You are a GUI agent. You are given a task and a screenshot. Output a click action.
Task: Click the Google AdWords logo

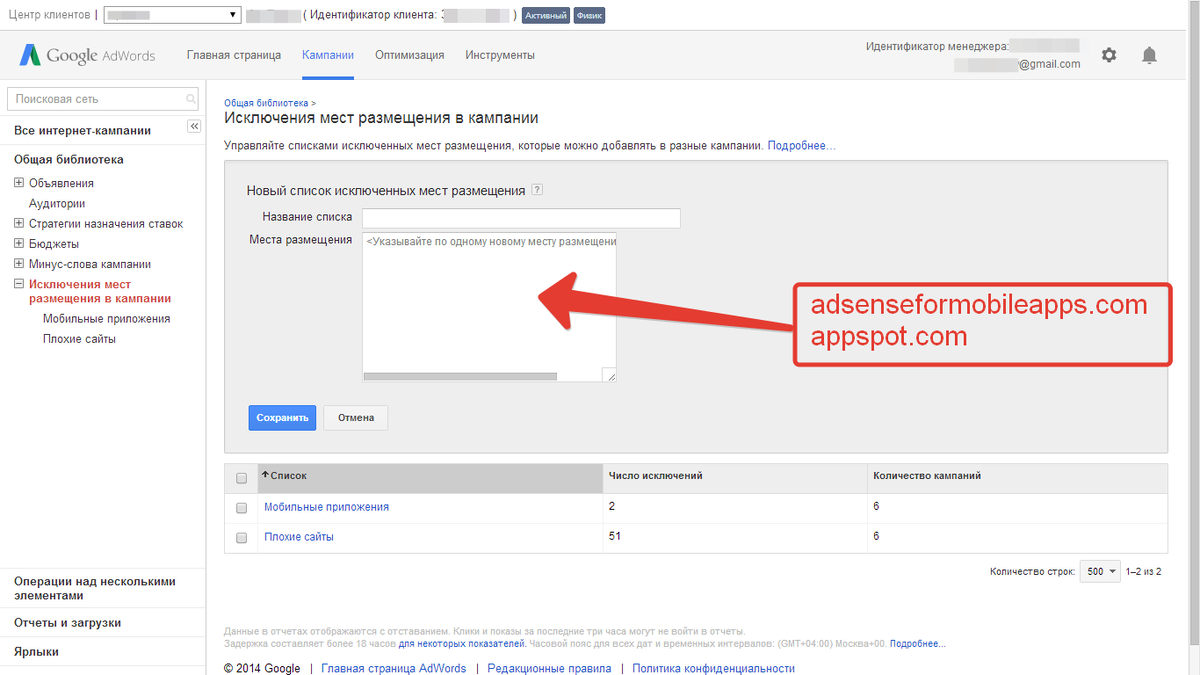click(87, 55)
